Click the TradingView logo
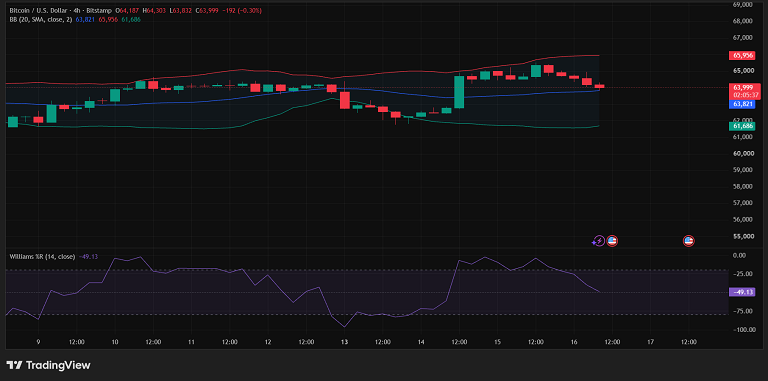 (x=48, y=365)
